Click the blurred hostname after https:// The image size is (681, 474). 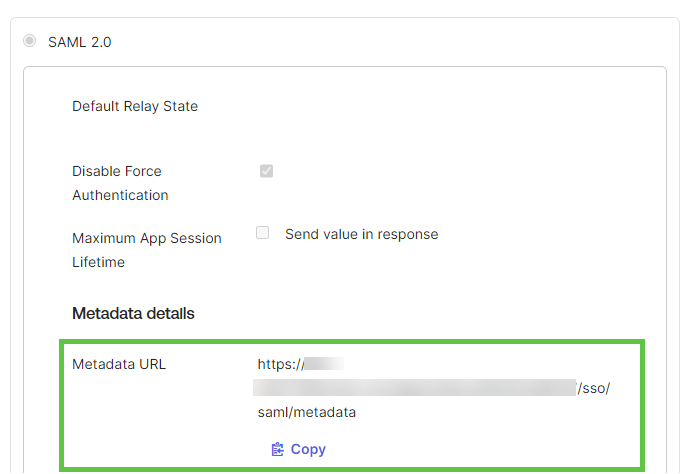click(x=324, y=364)
